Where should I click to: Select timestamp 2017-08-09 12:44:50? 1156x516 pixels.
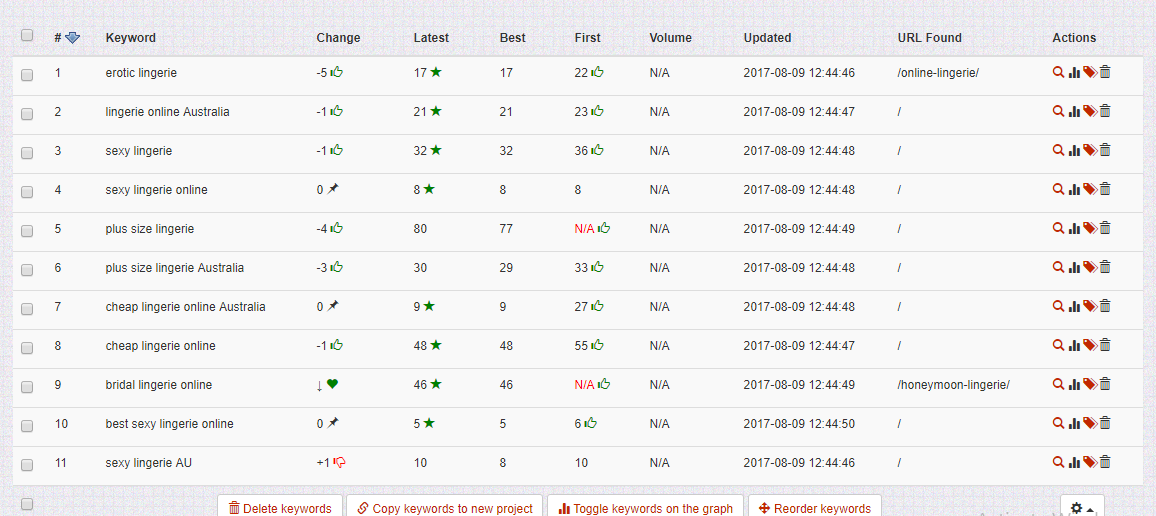pyautogui.click(x=799, y=424)
